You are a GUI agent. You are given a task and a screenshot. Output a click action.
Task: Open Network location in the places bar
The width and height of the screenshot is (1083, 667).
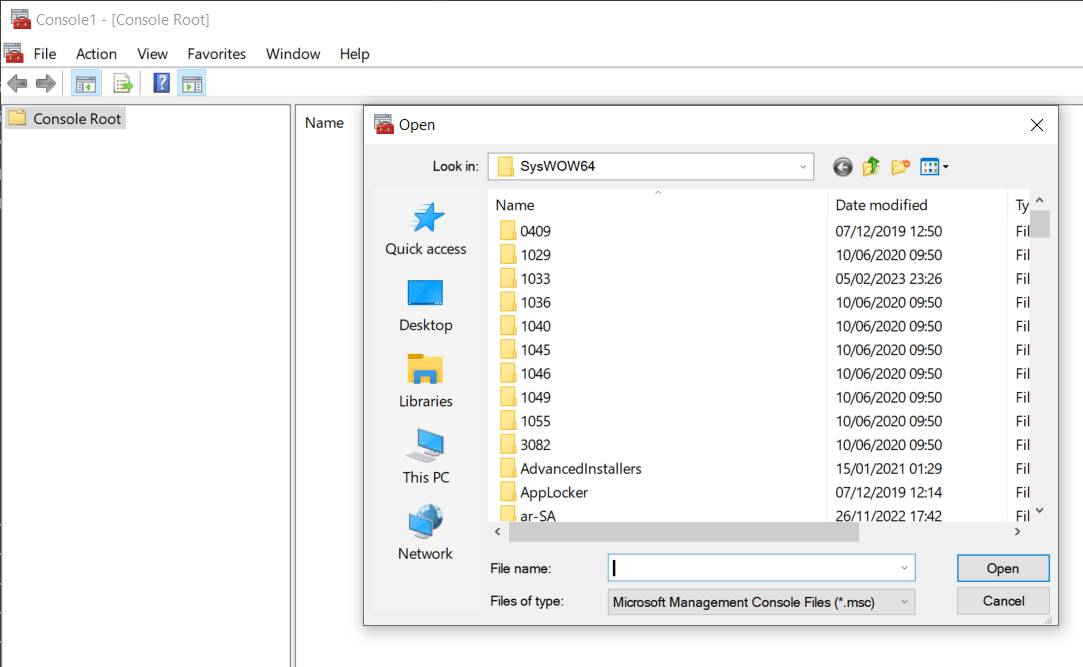[426, 533]
